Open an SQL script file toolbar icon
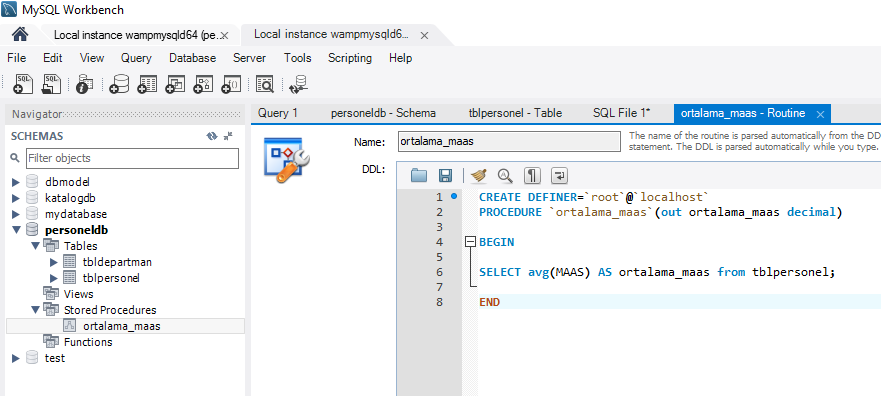881x396 pixels. coord(52,84)
